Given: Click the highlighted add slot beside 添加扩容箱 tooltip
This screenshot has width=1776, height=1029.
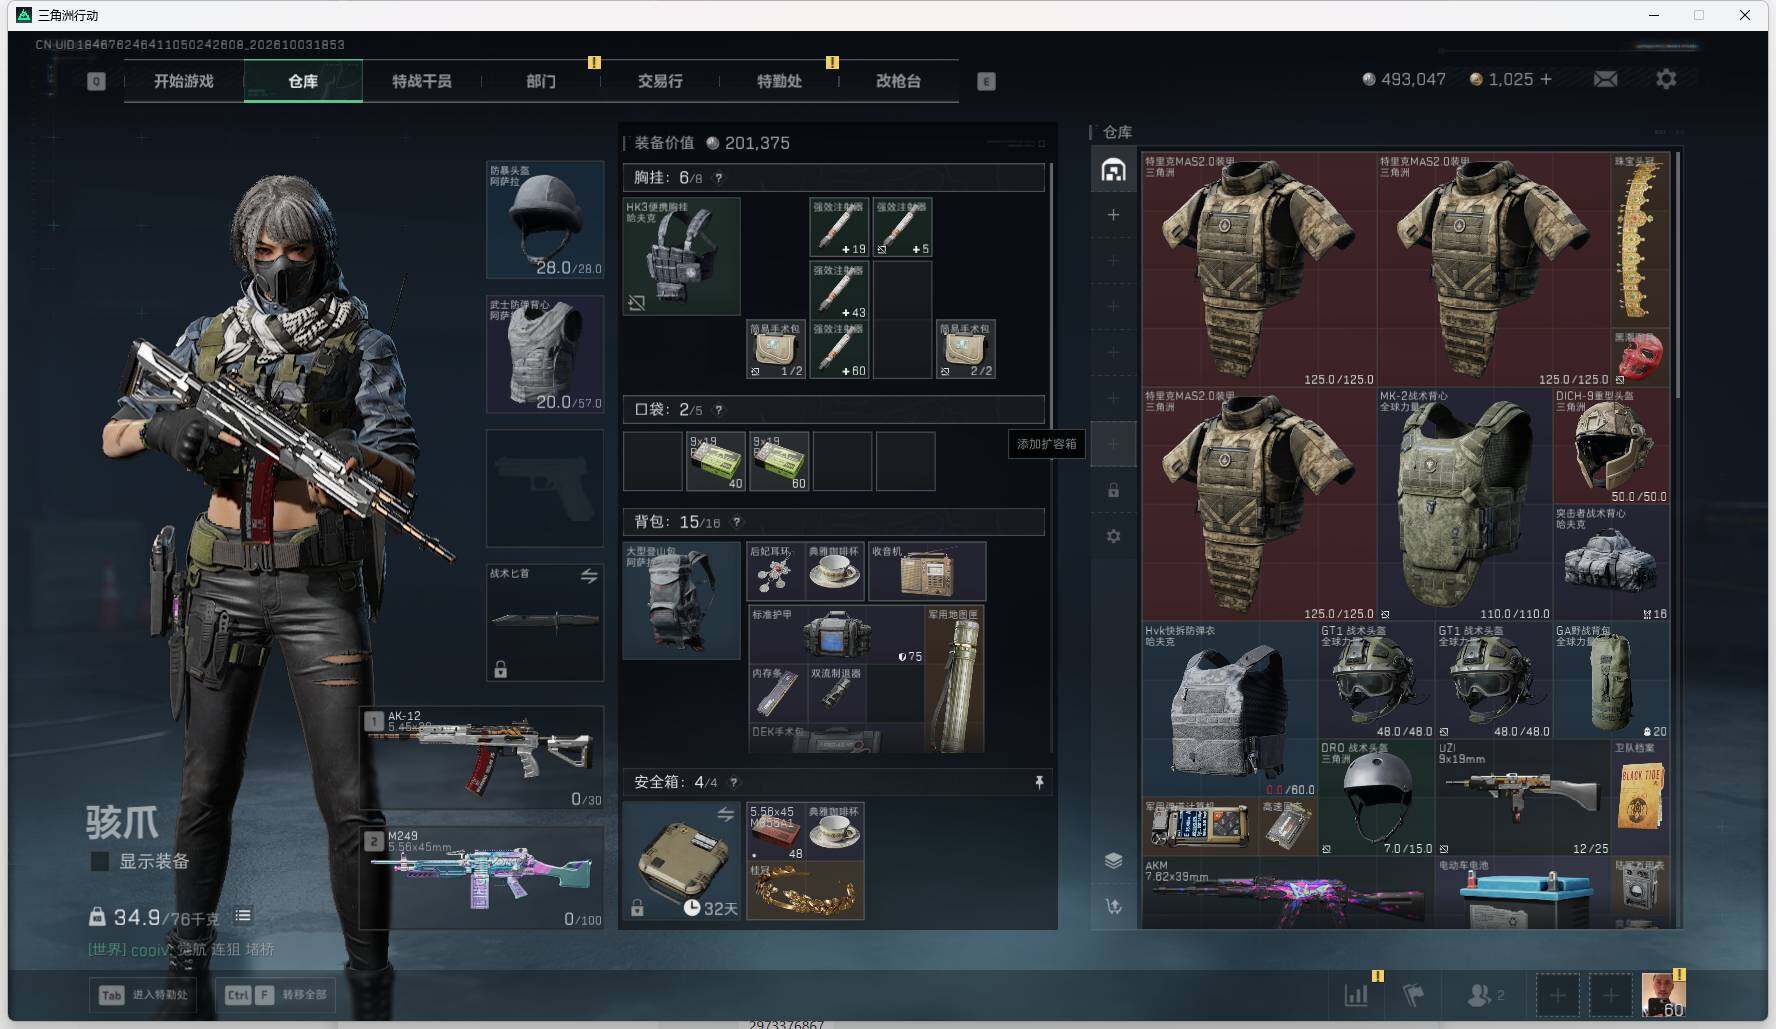Looking at the screenshot, I should point(1113,444).
